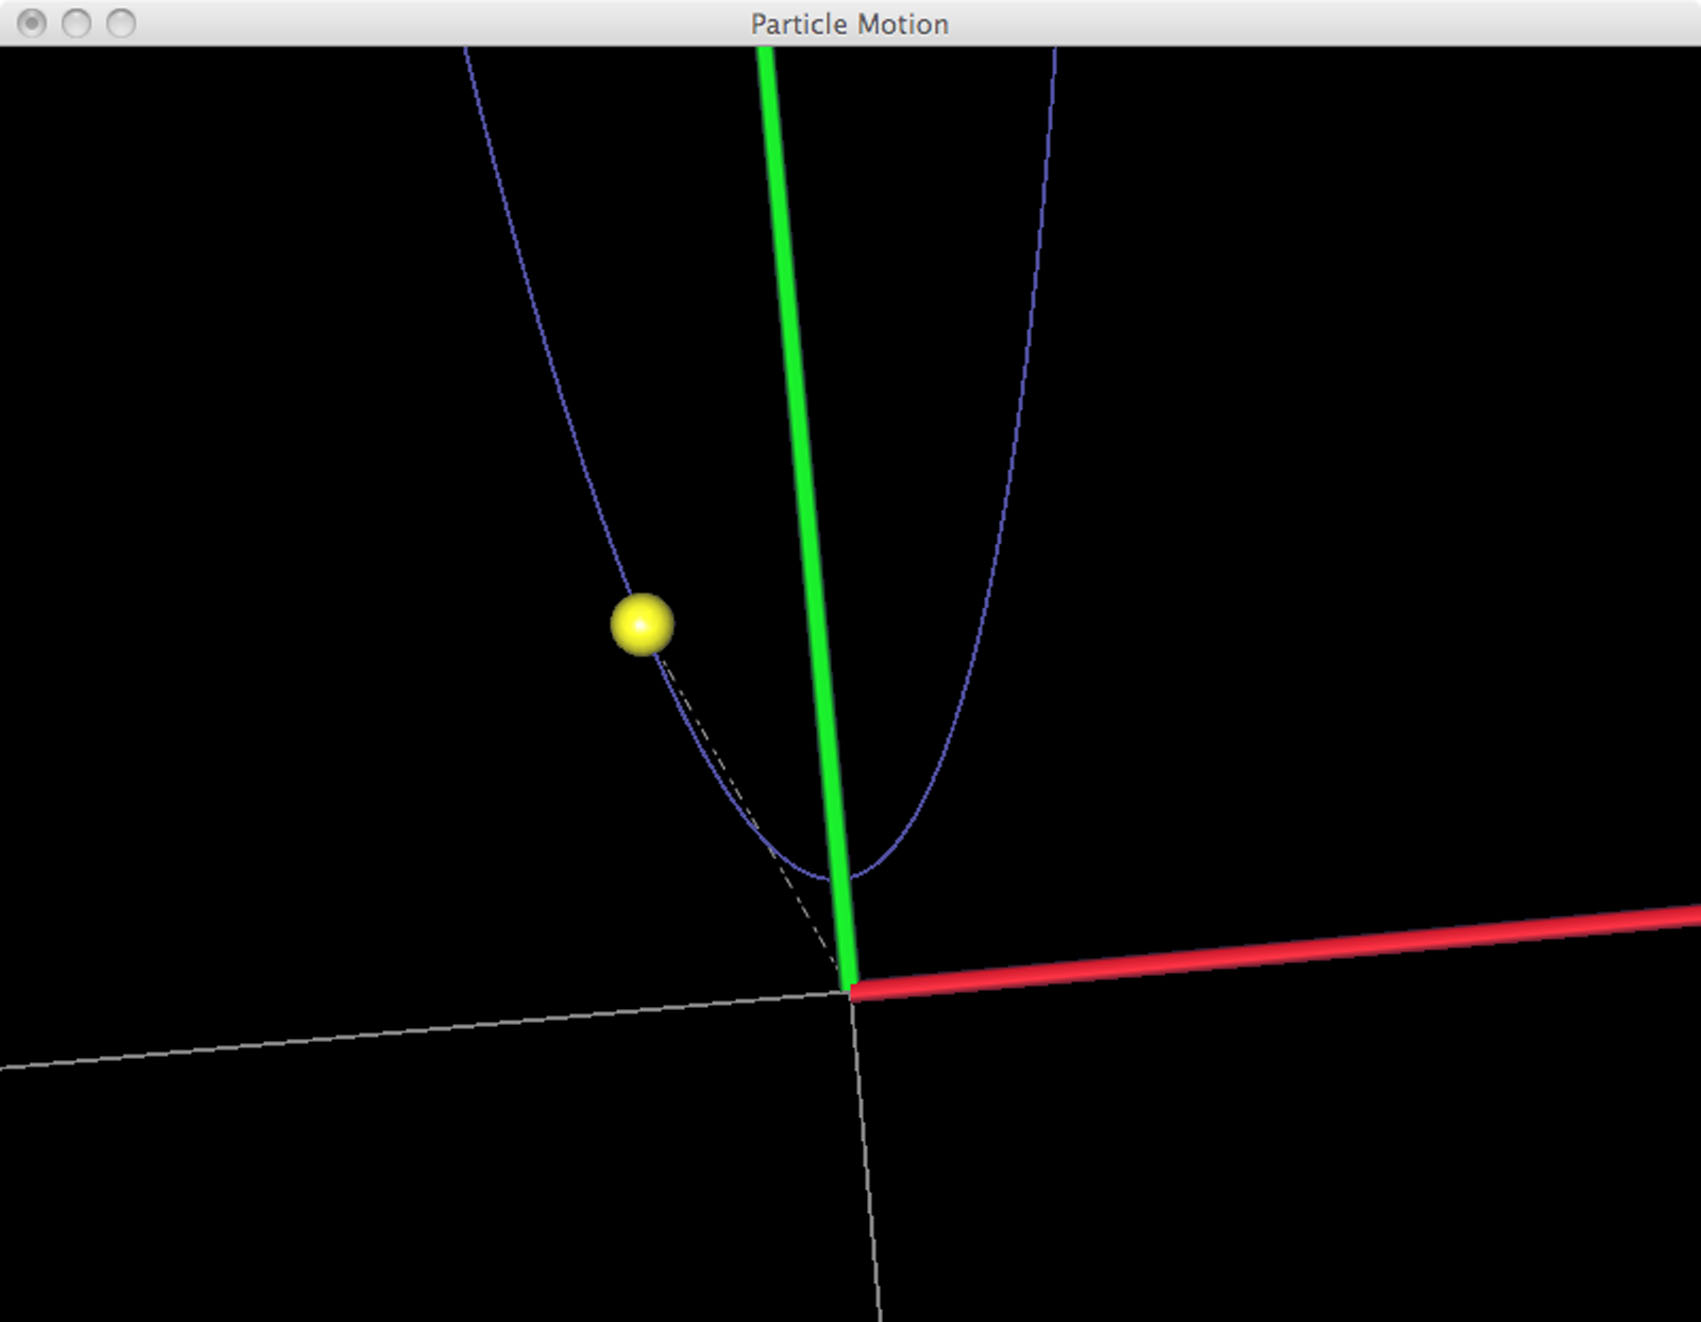Click the dashed line below the particle
The image size is (1701, 1322).
(740, 790)
